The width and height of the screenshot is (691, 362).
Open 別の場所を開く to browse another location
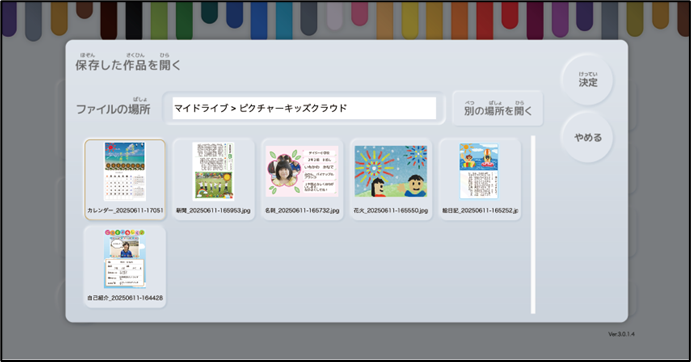click(x=498, y=108)
